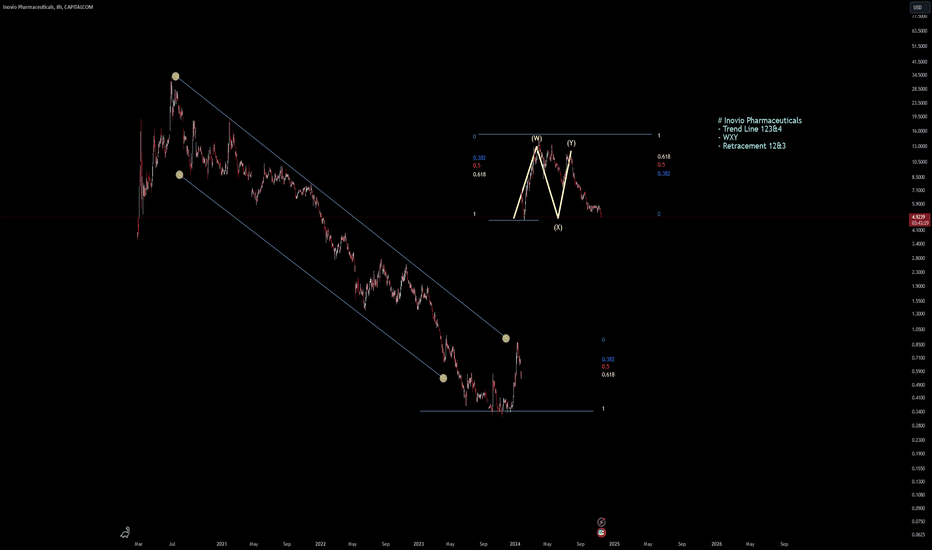The height and width of the screenshot is (550, 932).
Task: Click the 16.0000 price scale label
Action: pyautogui.click(x=920, y=131)
